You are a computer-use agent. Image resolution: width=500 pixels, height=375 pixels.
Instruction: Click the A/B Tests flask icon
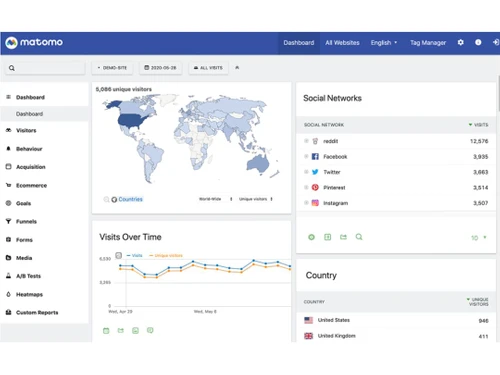(x=9, y=276)
